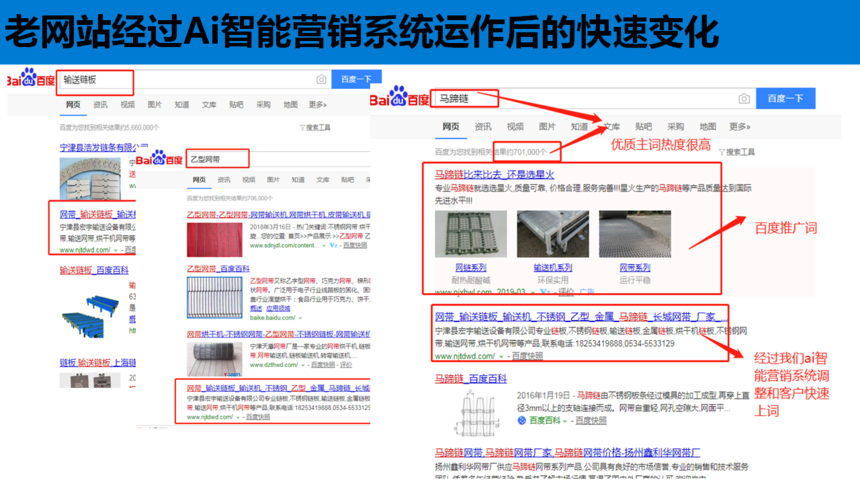The height and width of the screenshot is (484, 860).
Task: Select 网页 tab in 马蹄链 window
Action: point(451,127)
